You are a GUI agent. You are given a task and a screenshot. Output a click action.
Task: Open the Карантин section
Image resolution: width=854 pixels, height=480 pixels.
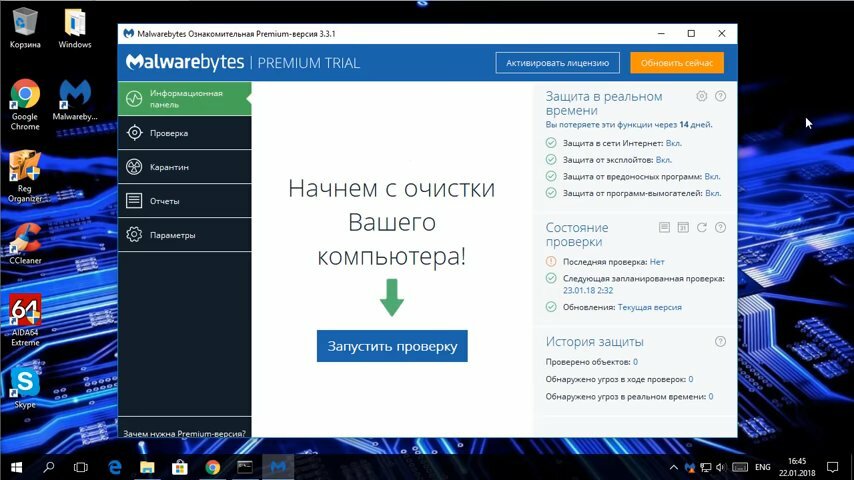(x=185, y=167)
